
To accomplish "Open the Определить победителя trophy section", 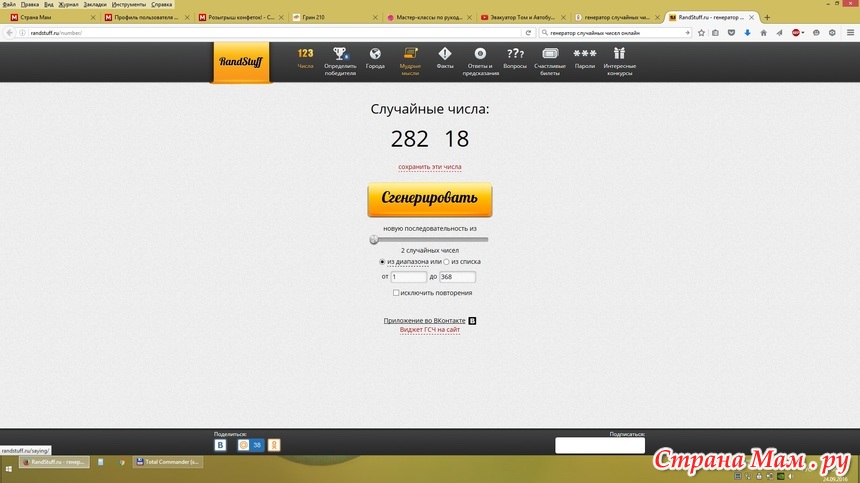I will tap(340, 61).
